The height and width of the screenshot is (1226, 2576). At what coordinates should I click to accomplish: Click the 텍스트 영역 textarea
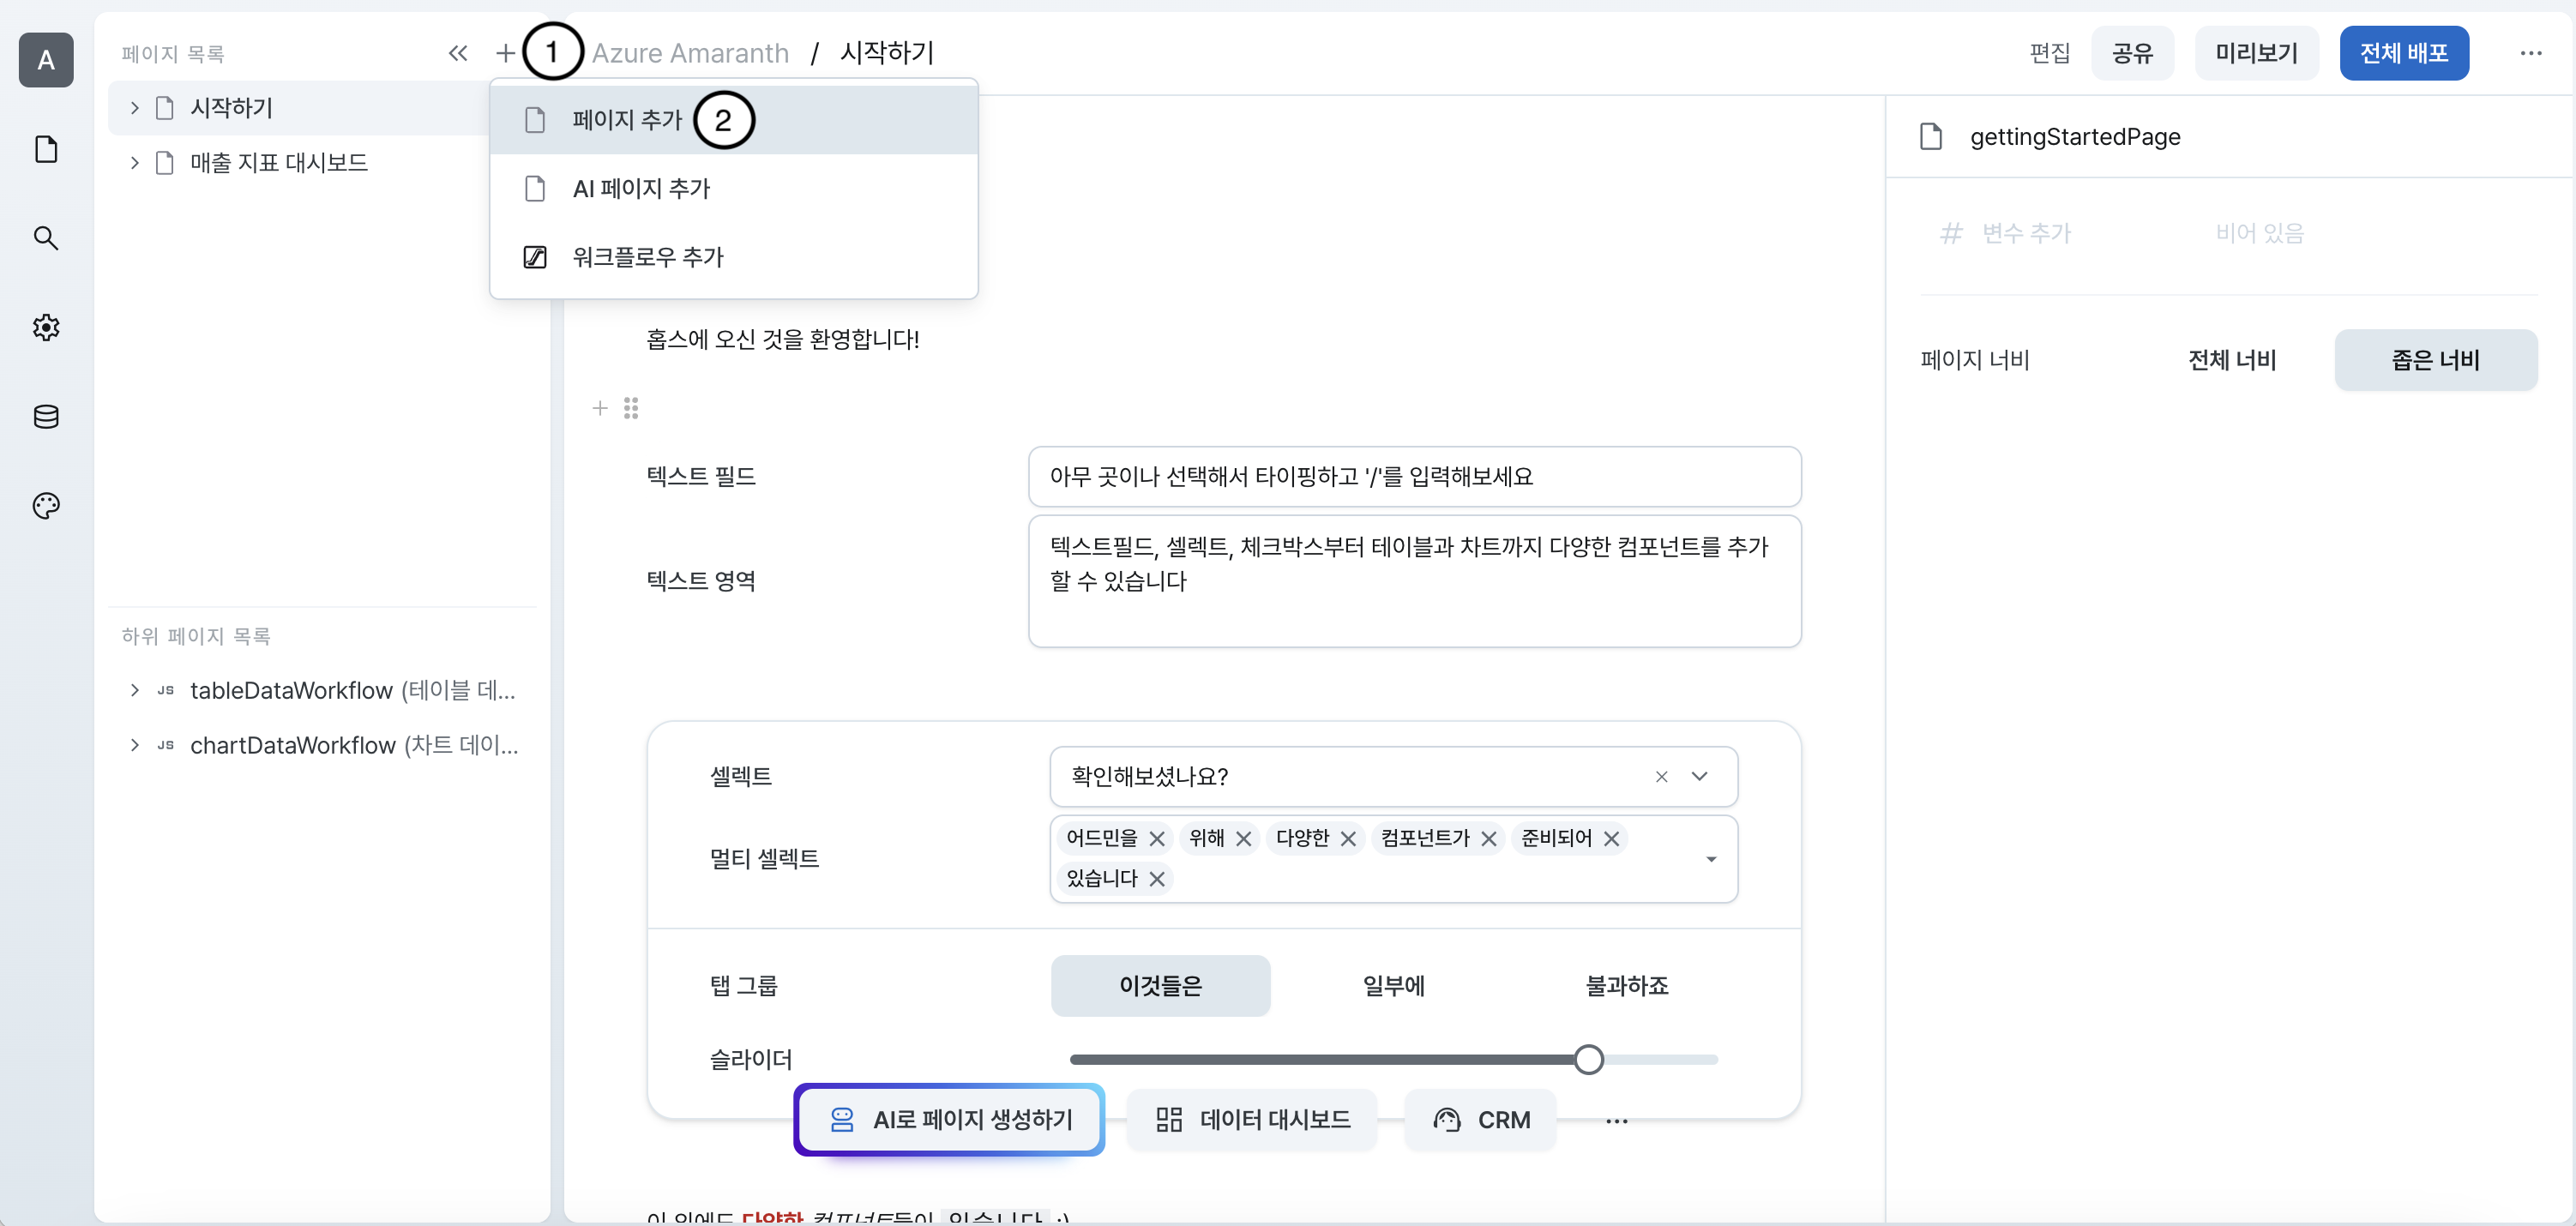point(1414,581)
